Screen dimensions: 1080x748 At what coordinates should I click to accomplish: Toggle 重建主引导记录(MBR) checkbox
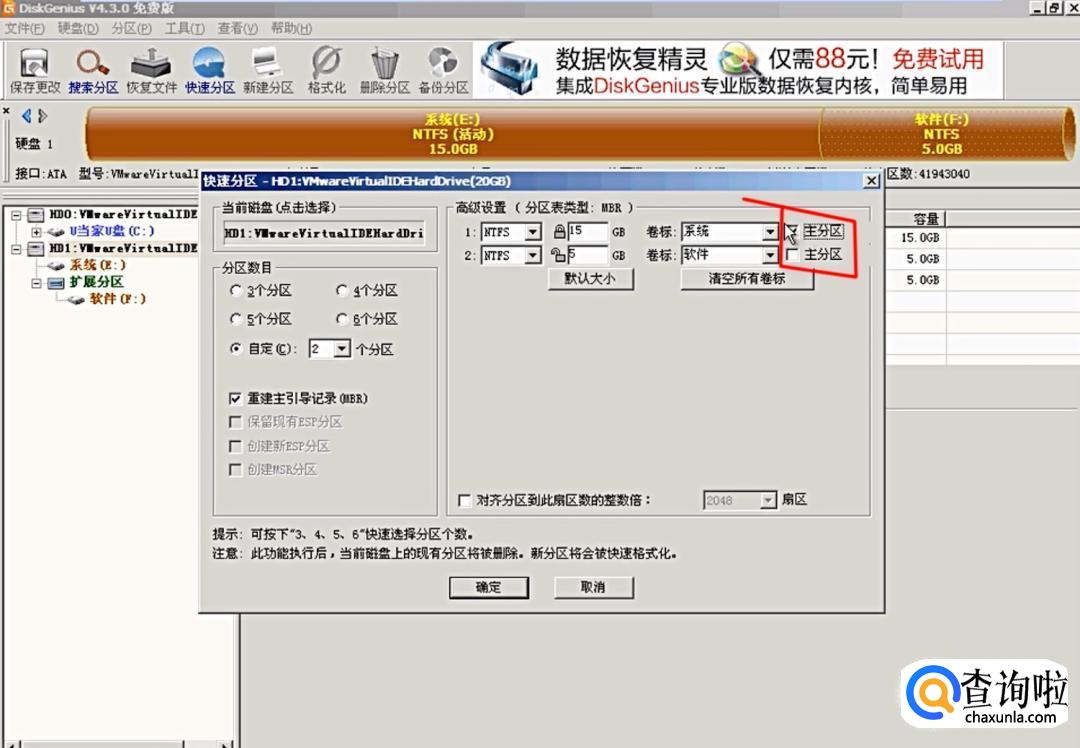(236, 399)
